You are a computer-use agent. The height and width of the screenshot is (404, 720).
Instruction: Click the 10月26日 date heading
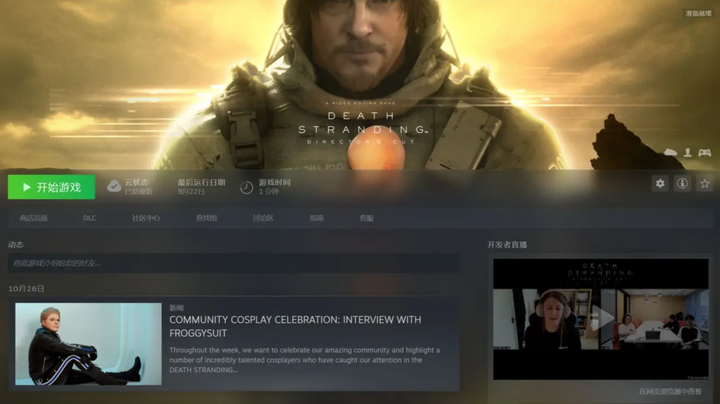[x=26, y=289]
